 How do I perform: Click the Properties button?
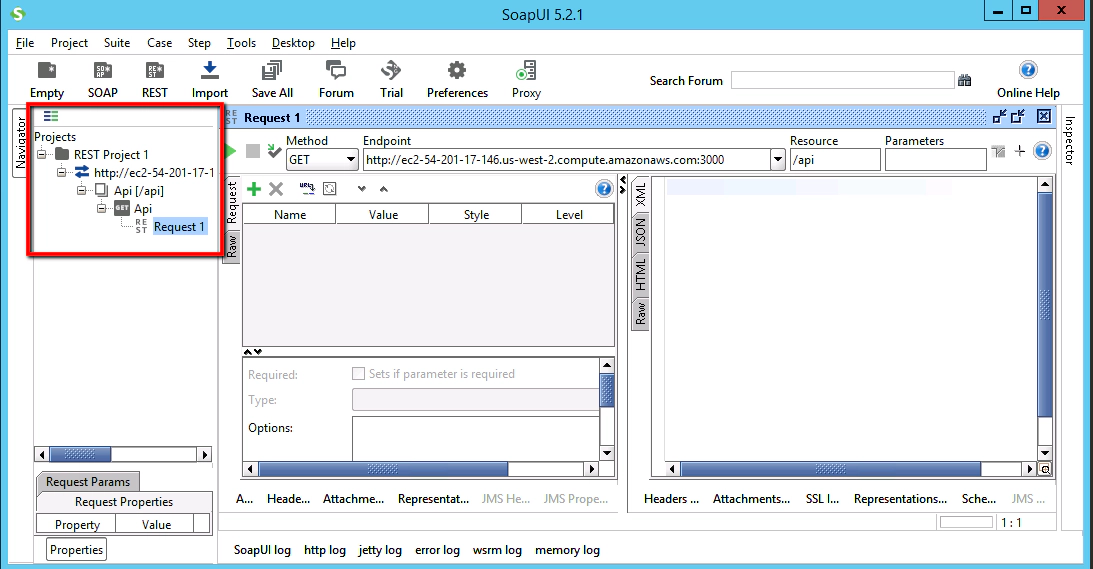pos(77,549)
